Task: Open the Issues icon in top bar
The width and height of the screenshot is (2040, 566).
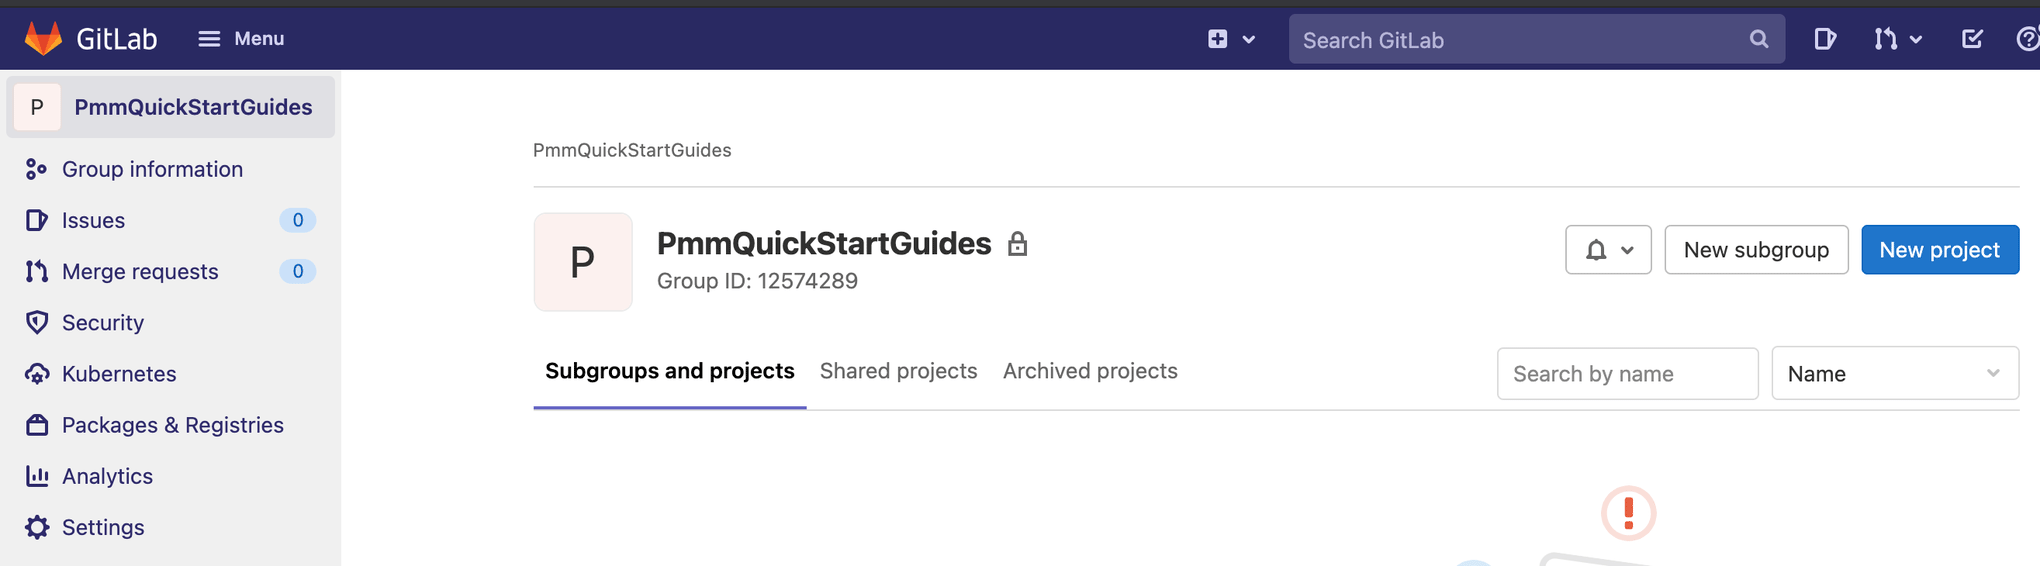Action: 1824,39
